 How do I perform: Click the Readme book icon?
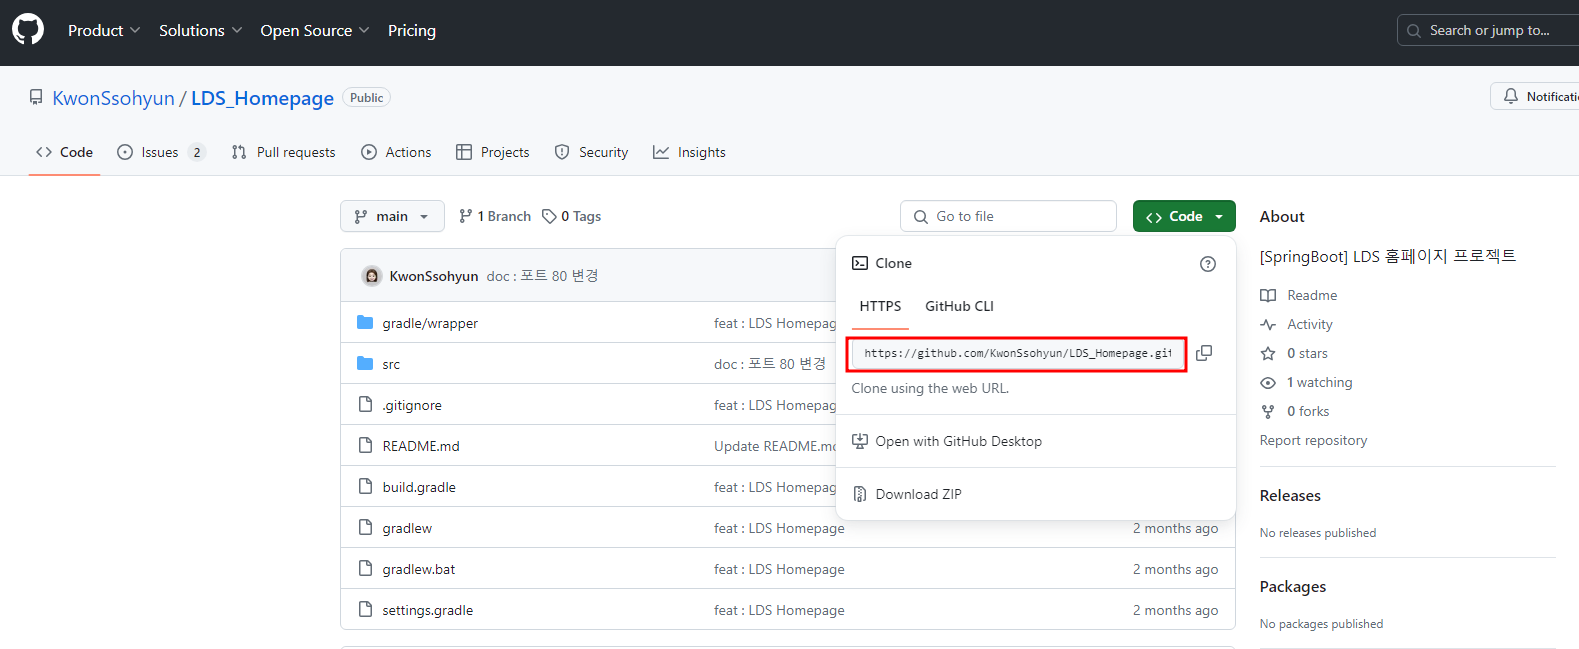click(x=1268, y=295)
